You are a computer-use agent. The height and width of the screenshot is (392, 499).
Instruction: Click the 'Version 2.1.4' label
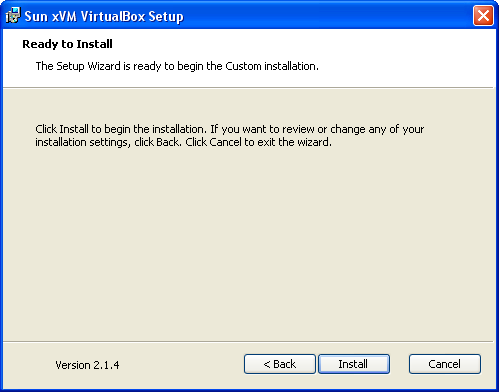pyautogui.click(x=87, y=365)
